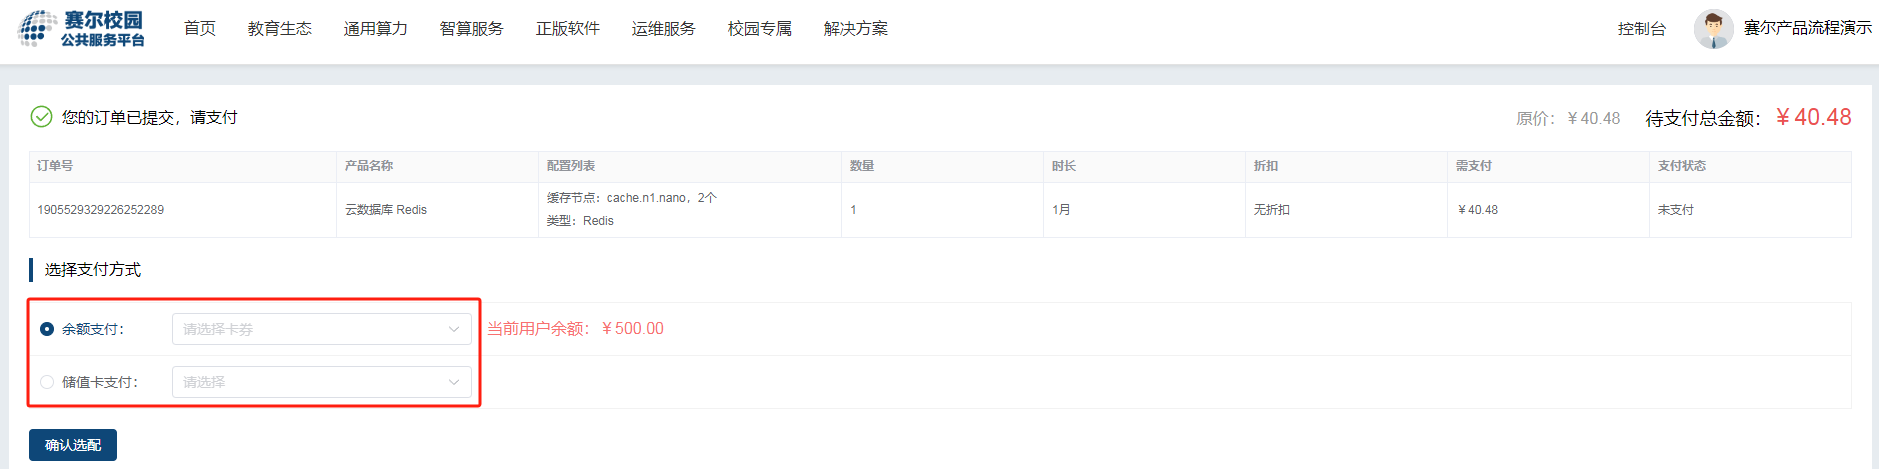
Task: Go to 教育生态 in the navigation
Action: point(280,29)
